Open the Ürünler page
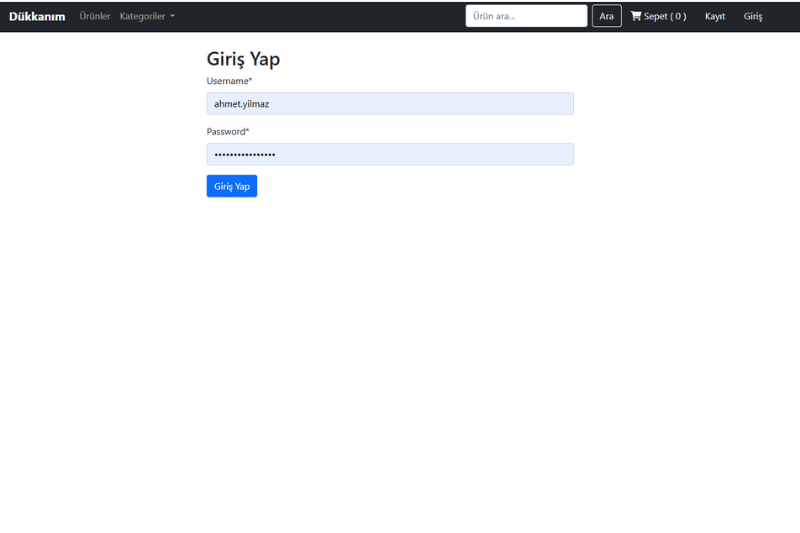The width and height of the screenshot is (800, 533). (95, 16)
